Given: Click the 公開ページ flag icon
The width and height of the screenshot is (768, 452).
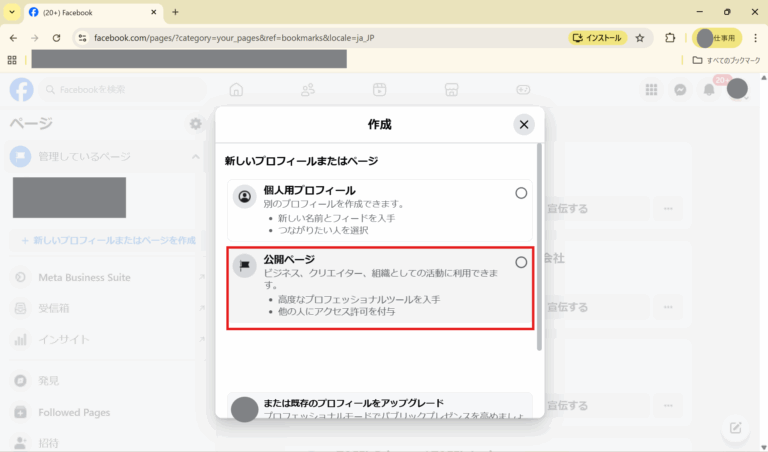Looking at the screenshot, I should 244,265.
